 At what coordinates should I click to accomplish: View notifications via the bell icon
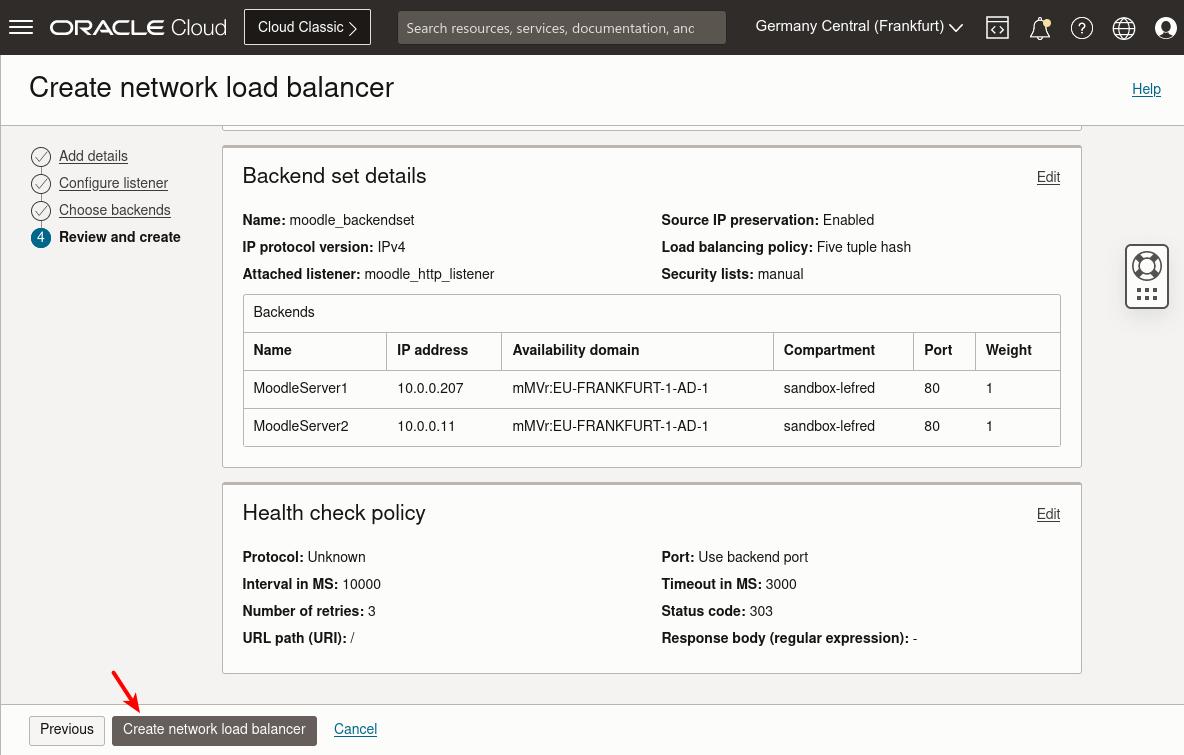coord(1039,27)
